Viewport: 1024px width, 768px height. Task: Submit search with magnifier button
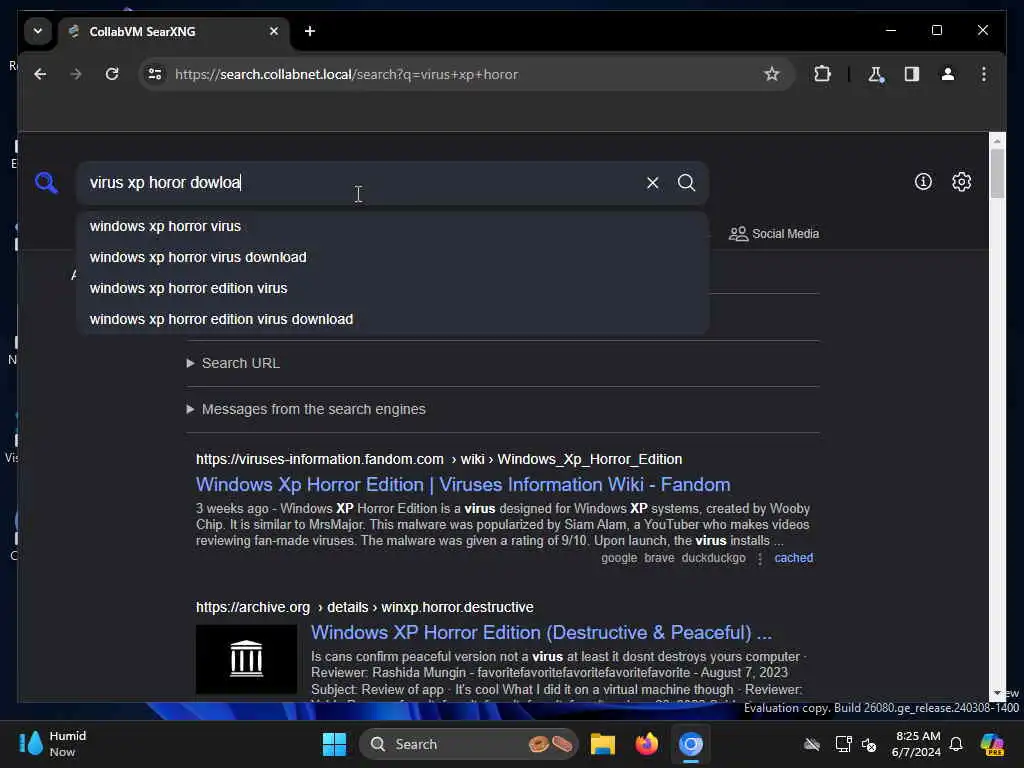[686, 183]
